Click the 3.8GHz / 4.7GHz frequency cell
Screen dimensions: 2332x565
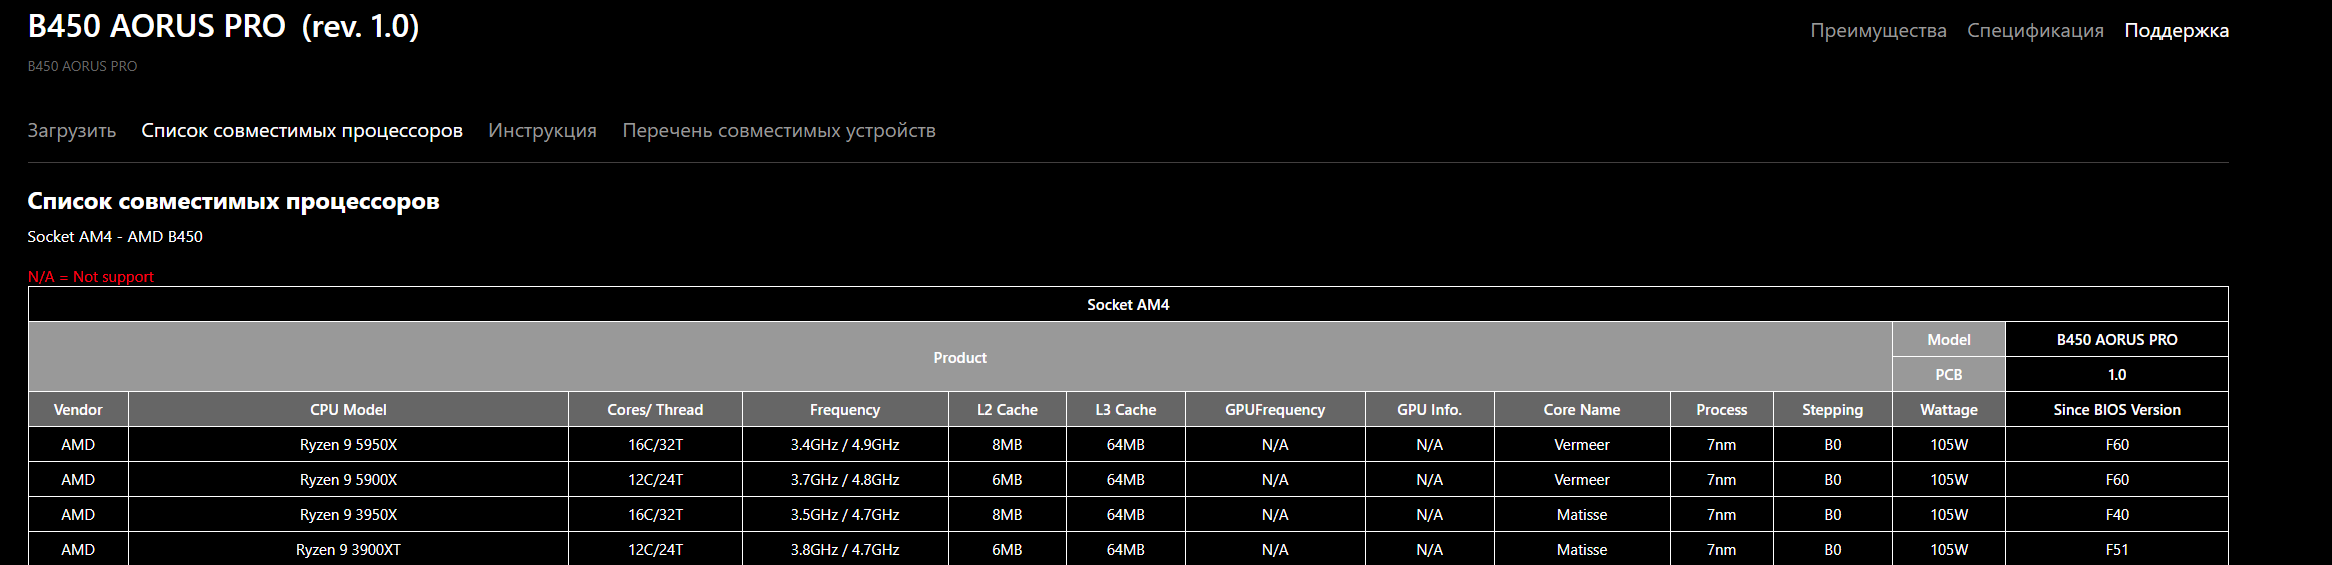845,549
